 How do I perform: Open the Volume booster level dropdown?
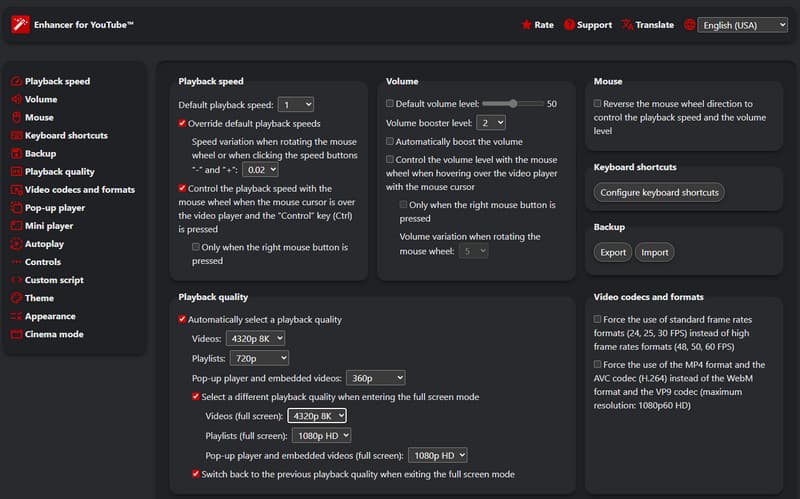[x=491, y=123]
